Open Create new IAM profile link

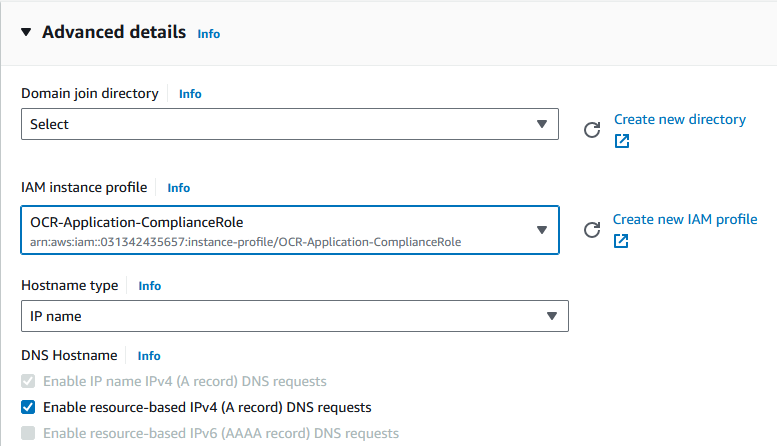(x=685, y=220)
